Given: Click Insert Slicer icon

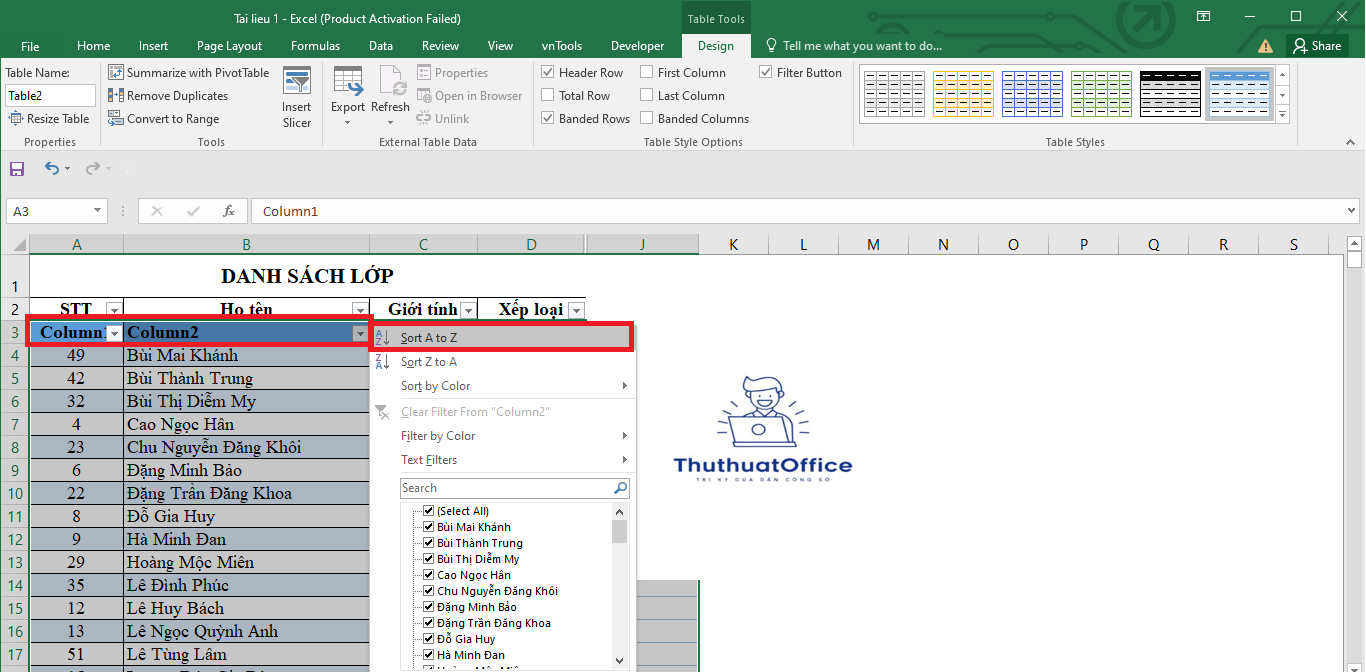Looking at the screenshot, I should click(x=297, y=81).
